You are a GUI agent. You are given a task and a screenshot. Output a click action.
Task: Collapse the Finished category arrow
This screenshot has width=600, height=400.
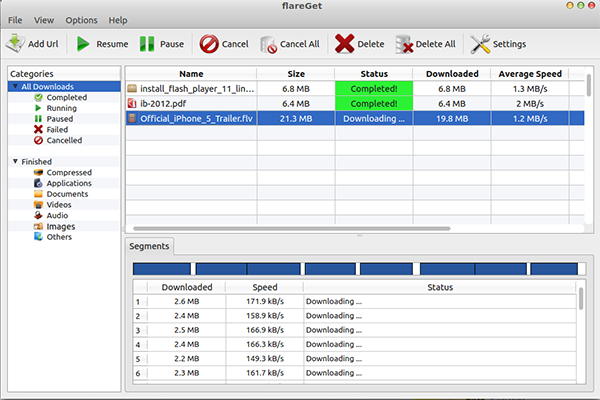pos(15,162)
